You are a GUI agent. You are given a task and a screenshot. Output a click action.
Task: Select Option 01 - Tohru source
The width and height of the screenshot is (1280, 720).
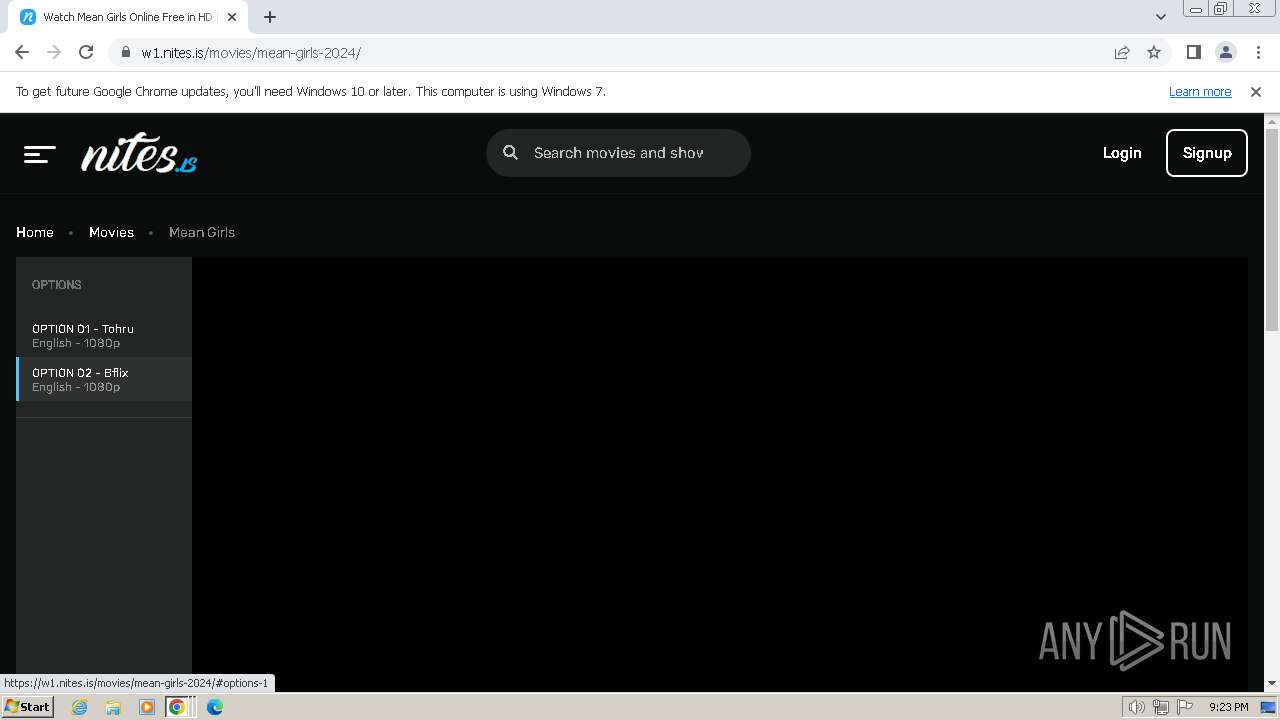click(104, 335)
